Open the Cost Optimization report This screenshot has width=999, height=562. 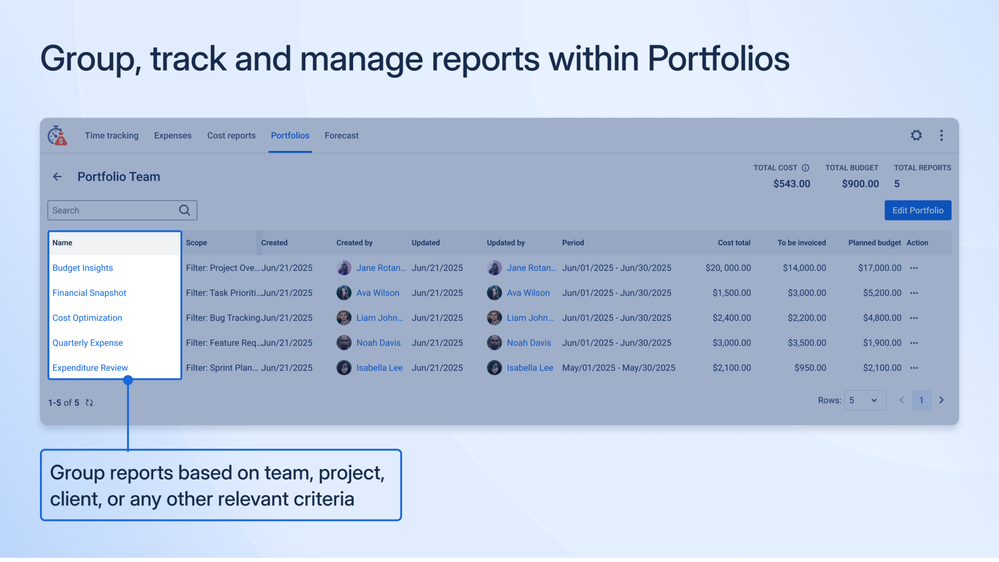point(87,318)
